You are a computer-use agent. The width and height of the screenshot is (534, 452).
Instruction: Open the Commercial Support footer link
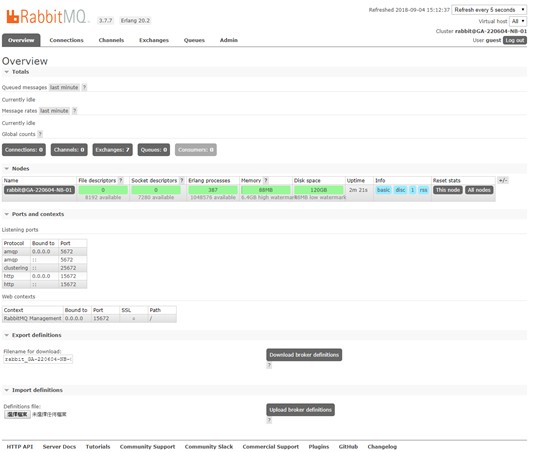271,447
